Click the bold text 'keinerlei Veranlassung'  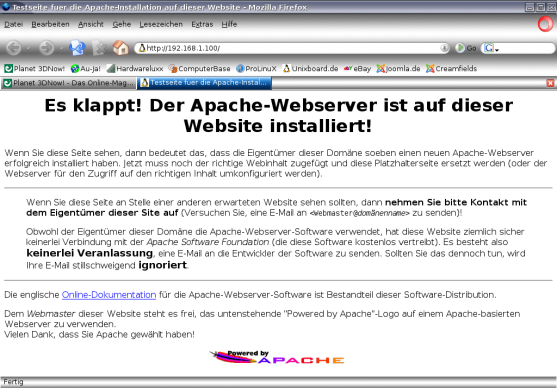click(x=90, y=253)
